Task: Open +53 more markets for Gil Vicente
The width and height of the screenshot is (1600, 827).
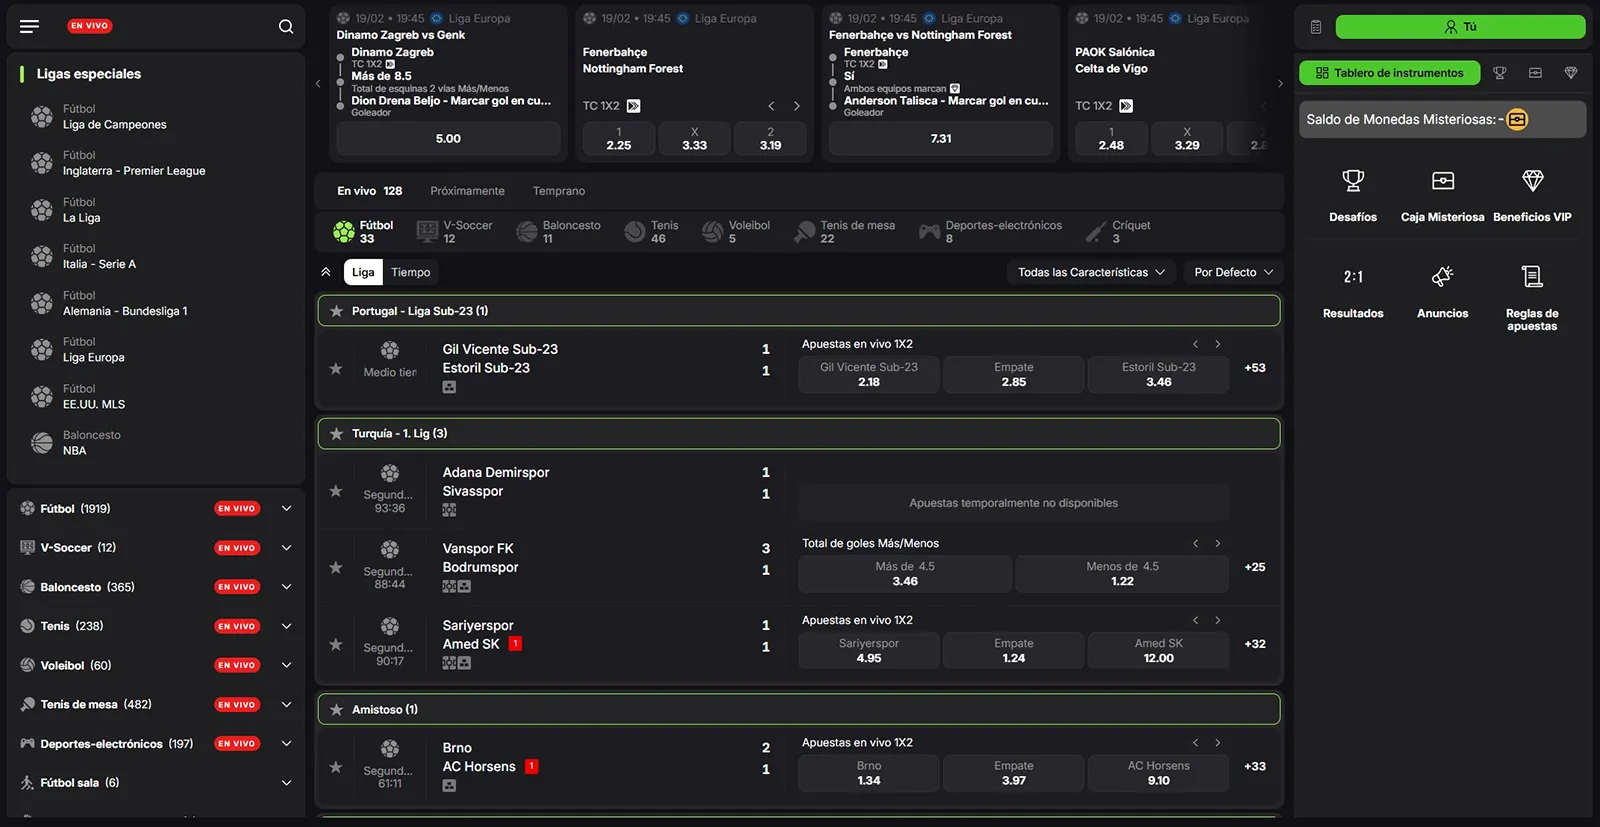Action: point(1255,368)
